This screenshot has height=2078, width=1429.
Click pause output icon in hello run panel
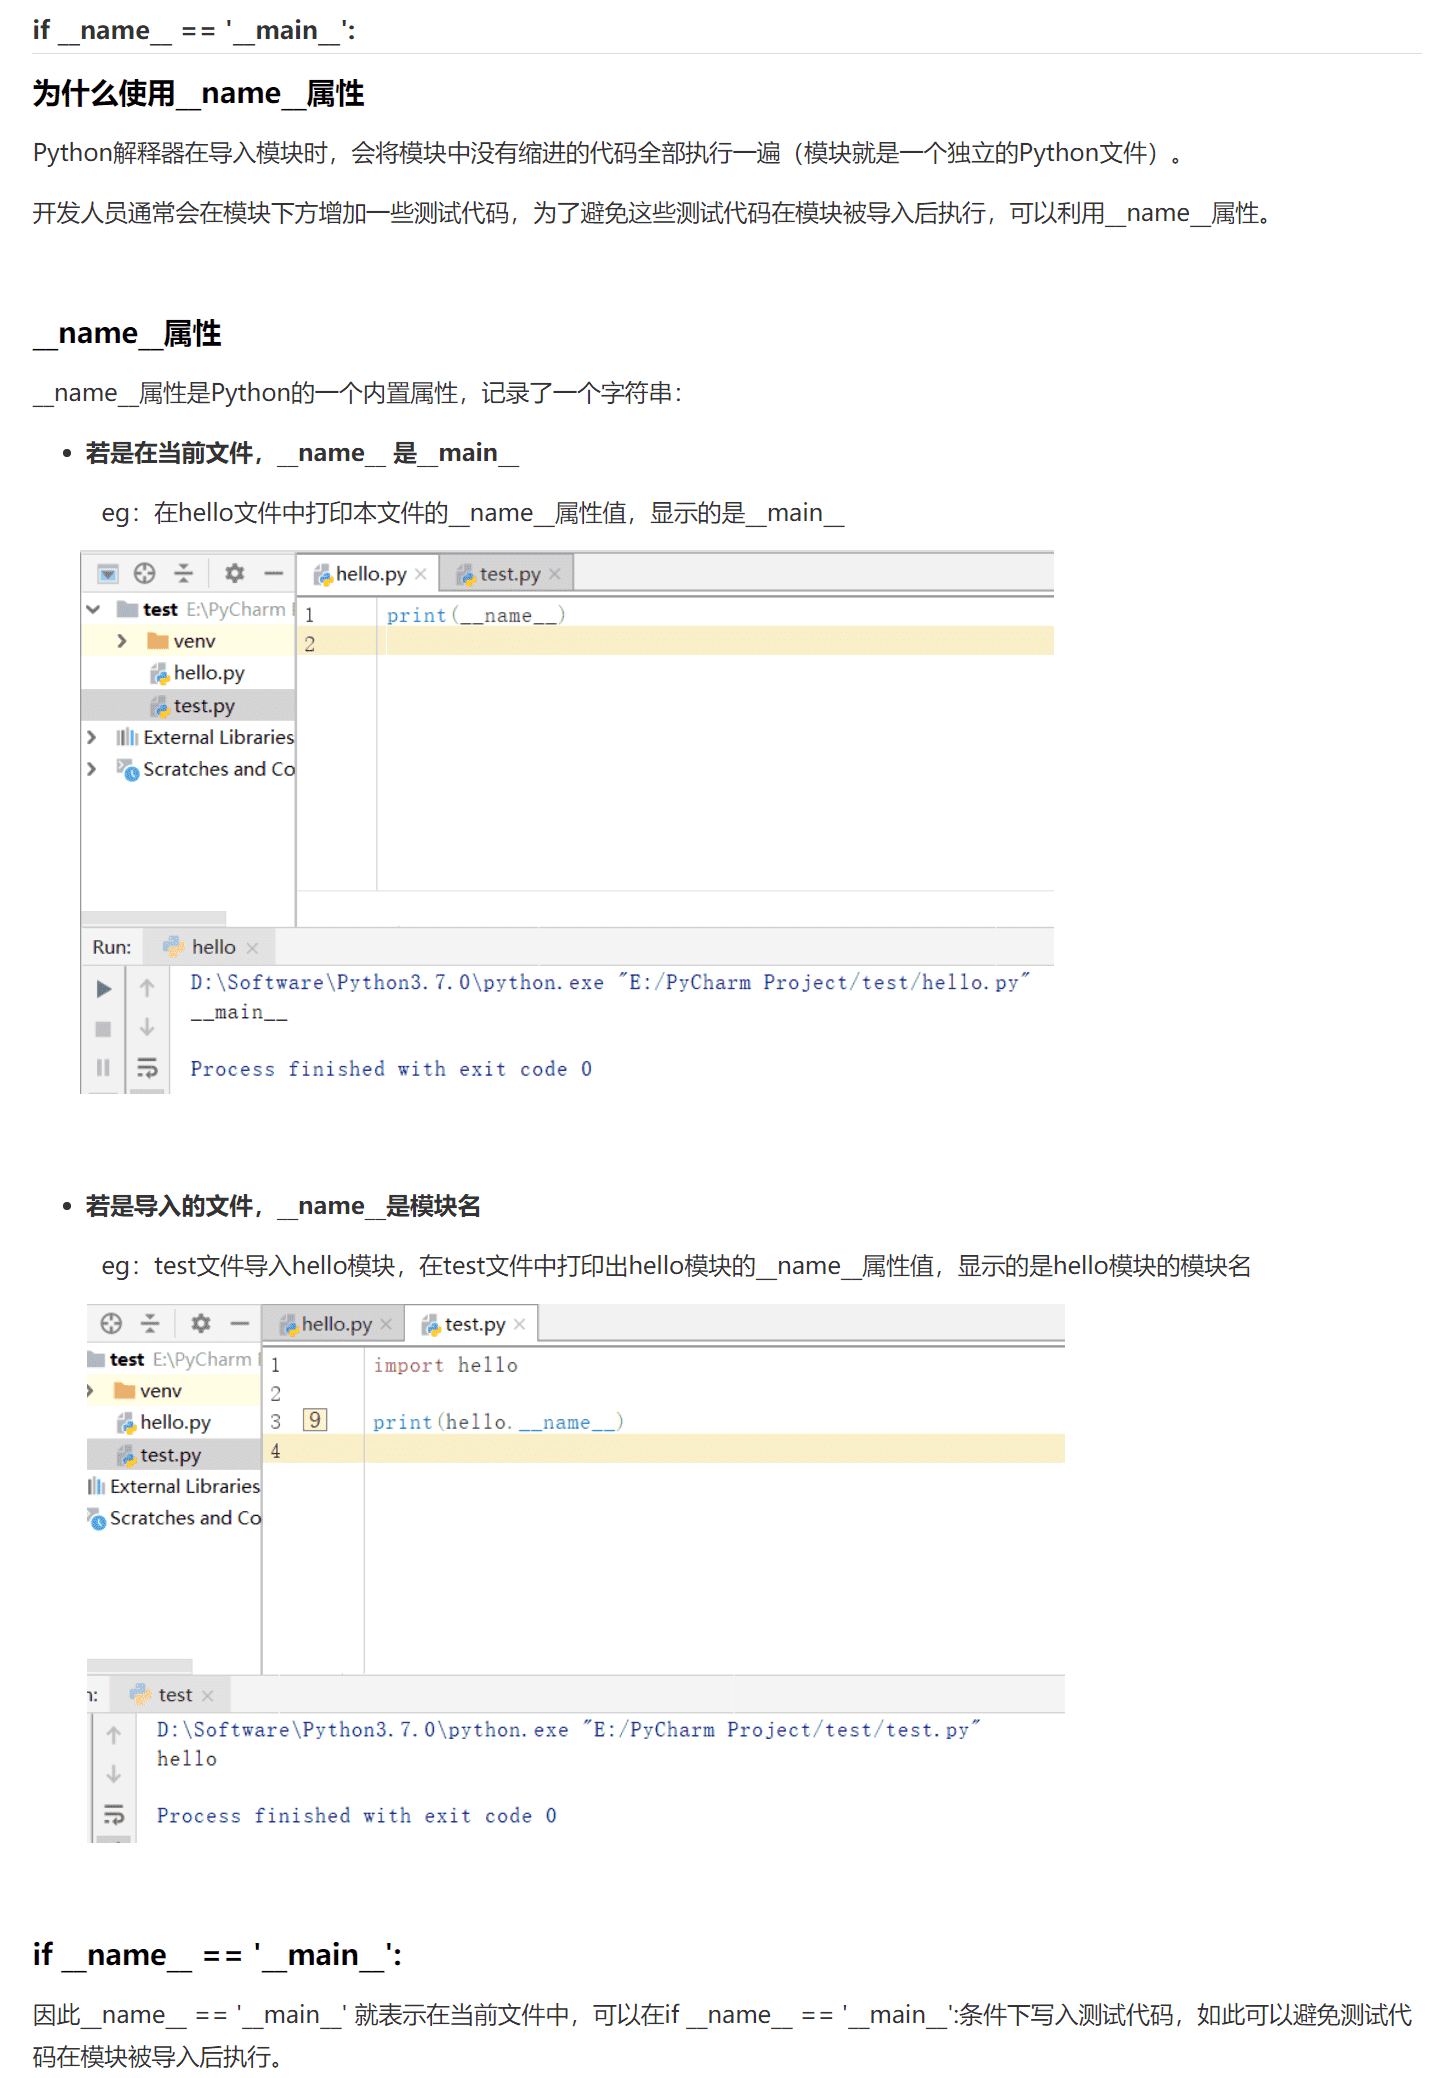[x=103, y=1068]
